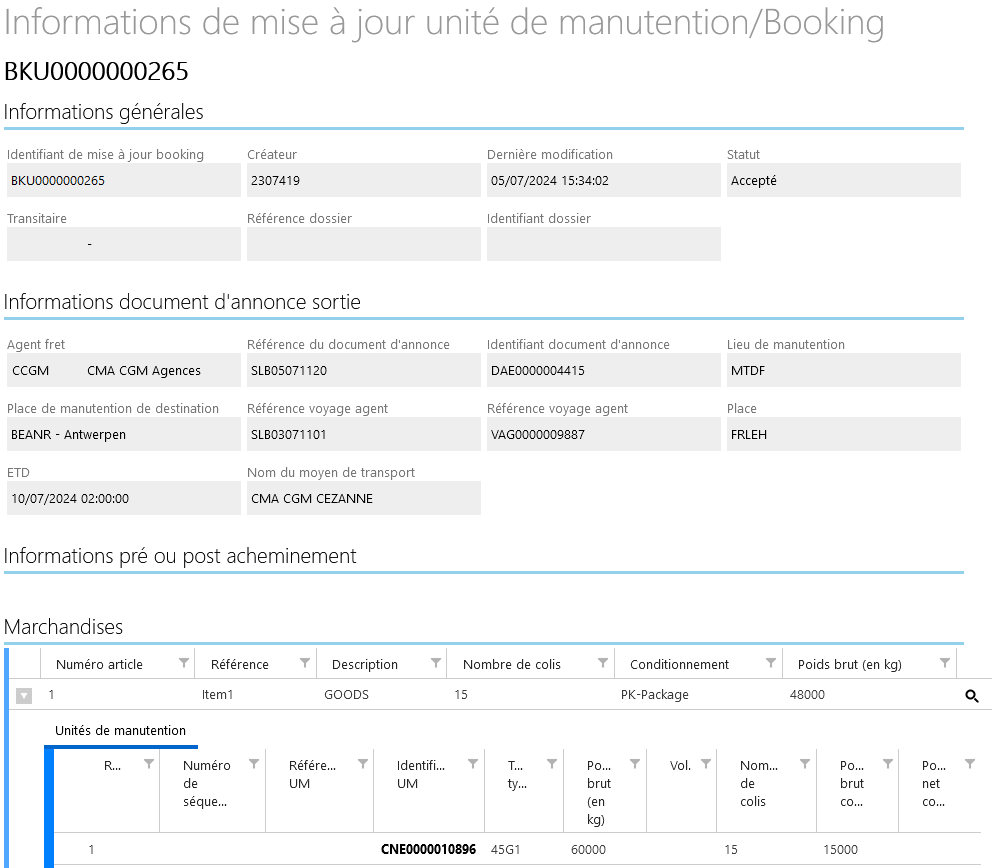Click the Description column header
This screenshot has height=868, width=992.
[365, 664]
